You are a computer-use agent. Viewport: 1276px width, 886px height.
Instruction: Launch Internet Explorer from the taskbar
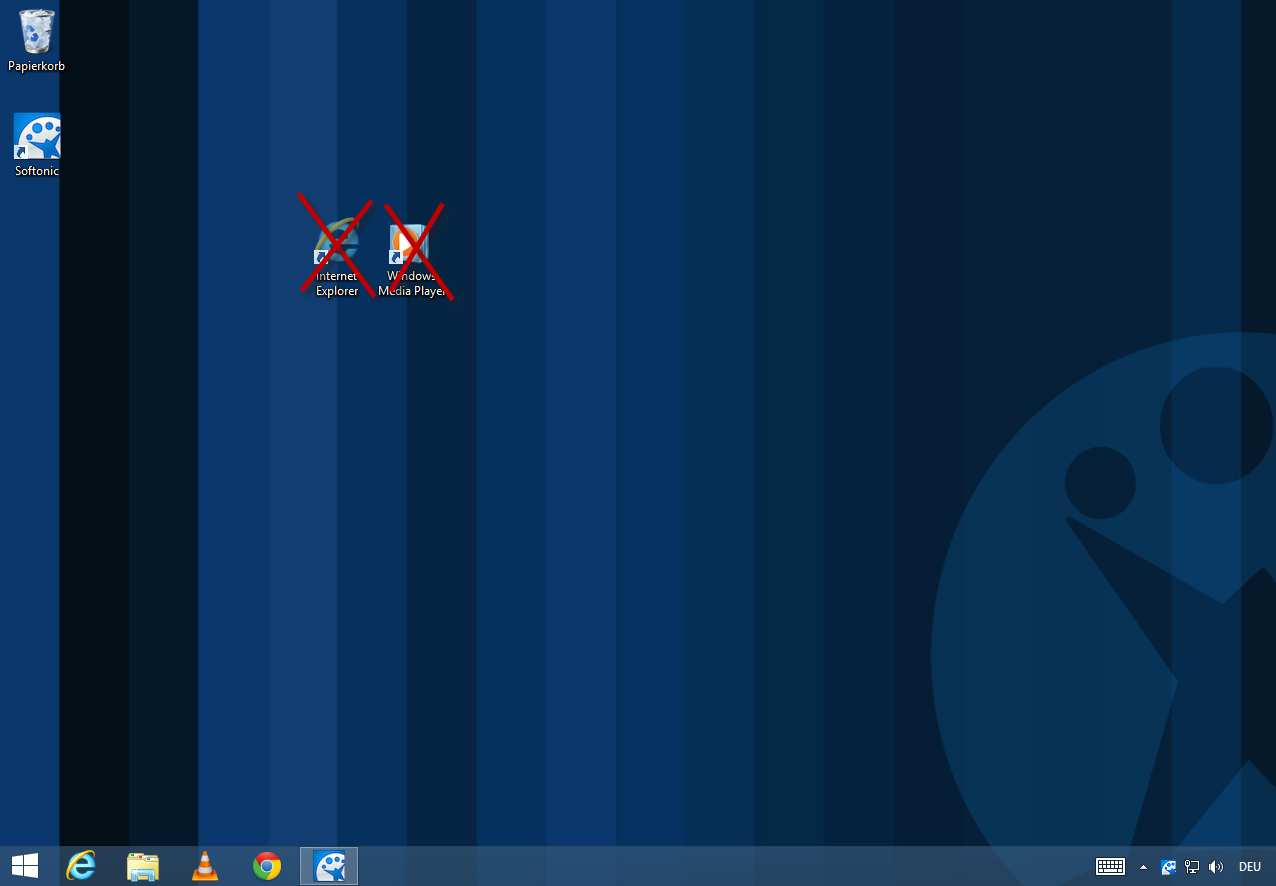pyautogui.click(x=81, y=866)
